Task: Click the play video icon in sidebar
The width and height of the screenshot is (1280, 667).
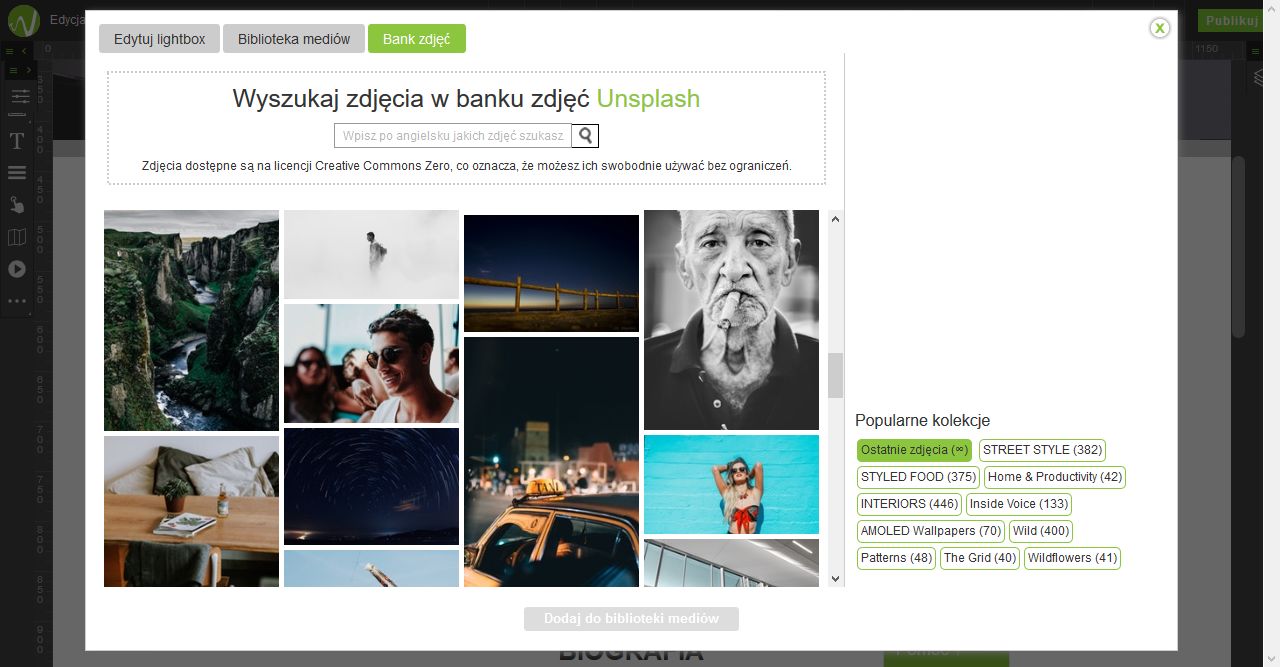Action: click(x=17, y=269)
